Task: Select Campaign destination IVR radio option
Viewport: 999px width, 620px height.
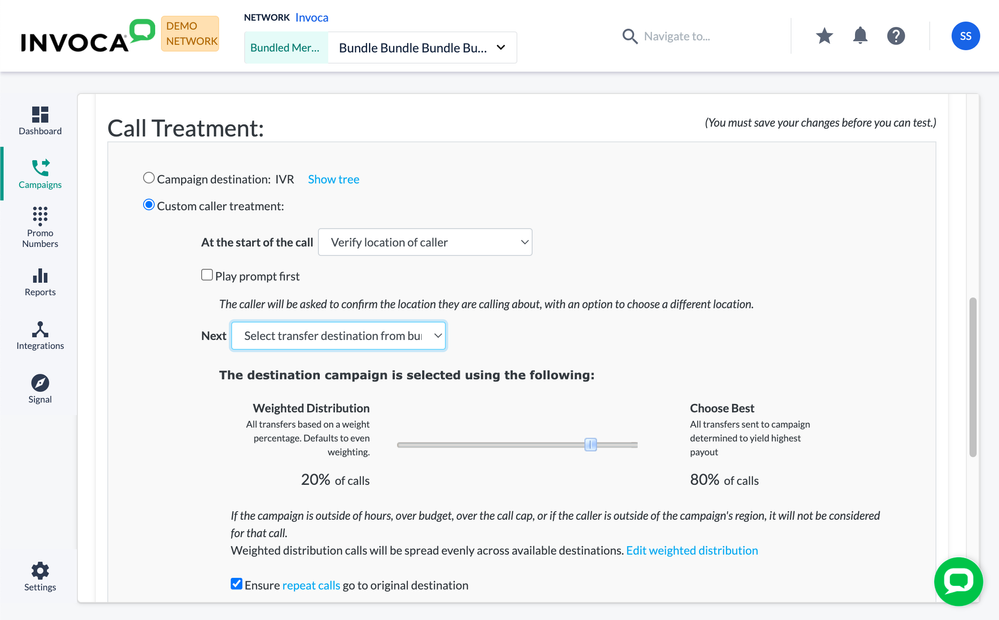Action: (148, 178)
